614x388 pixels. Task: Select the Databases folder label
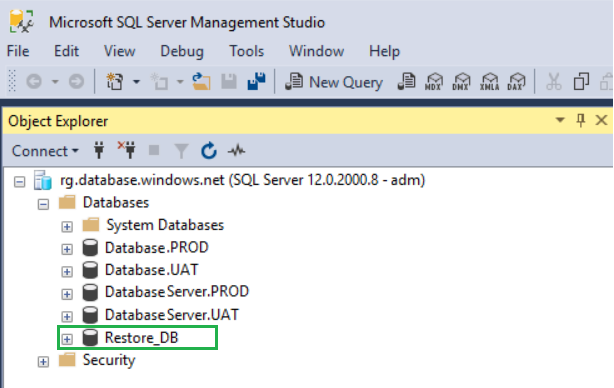tap(116, 202)
